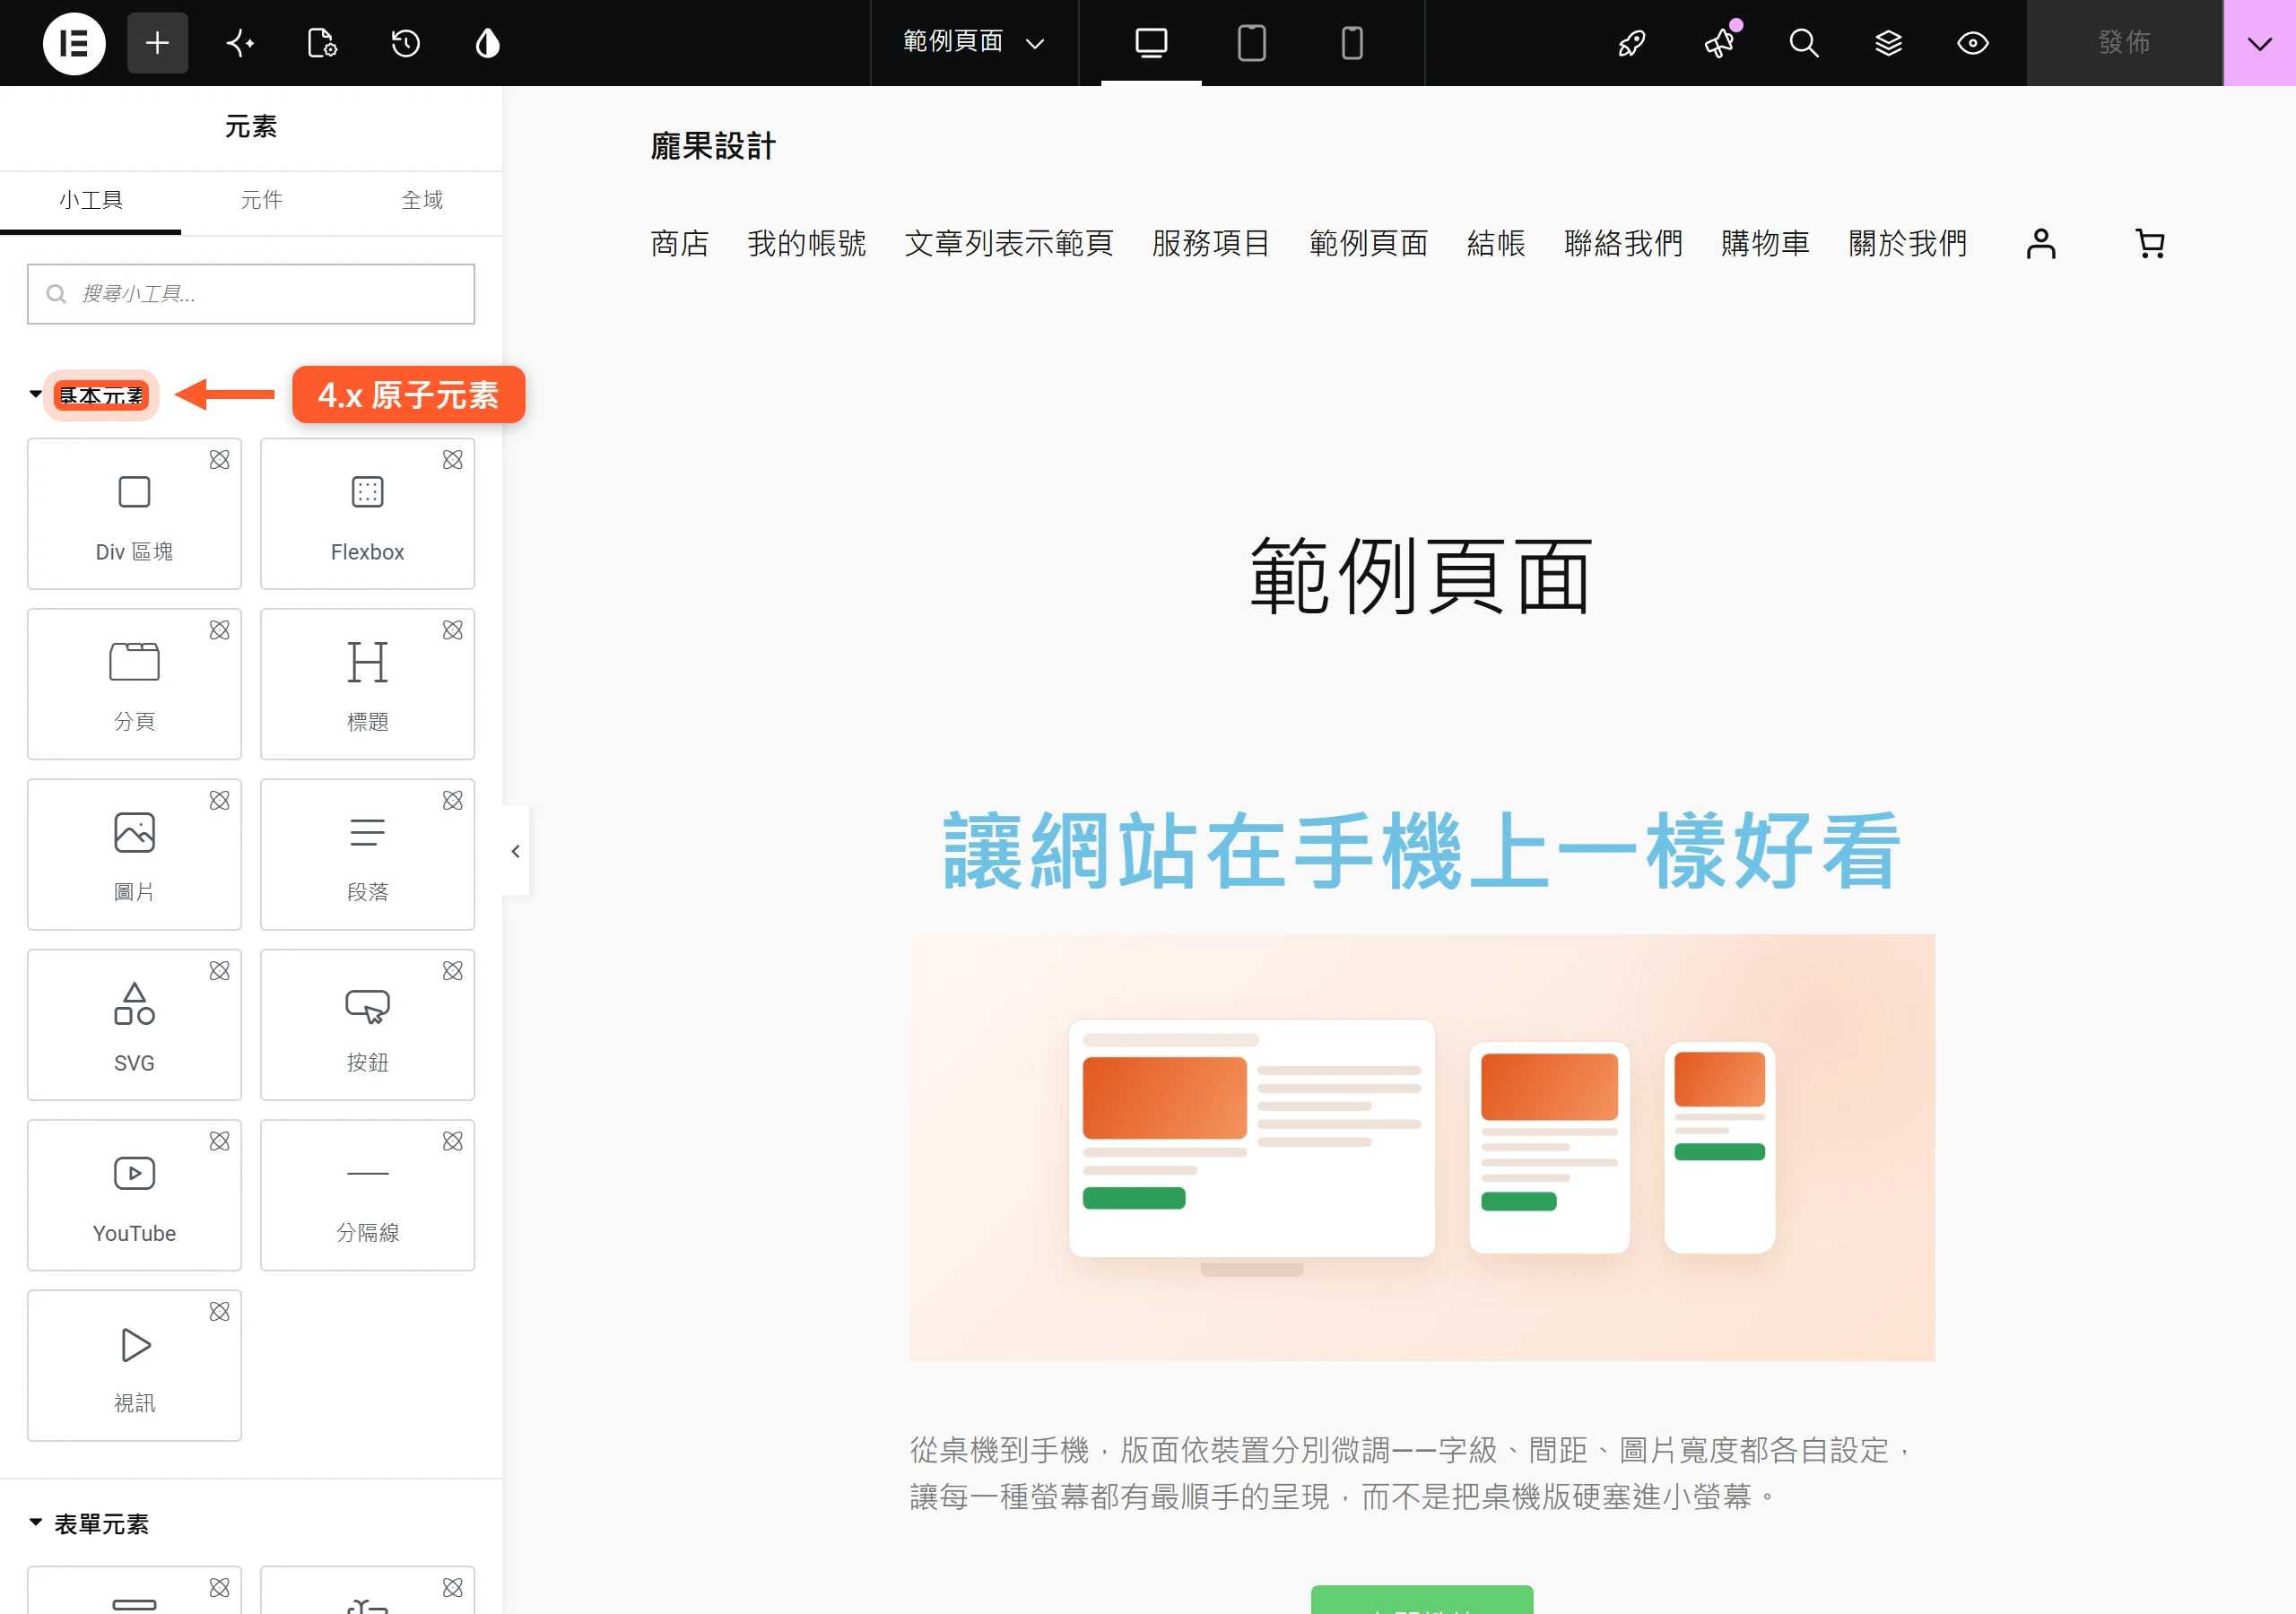The width and height of the screenshot is (2296, 1614).
Task: Select the YouTube widget
Action: pos(134,1195)
